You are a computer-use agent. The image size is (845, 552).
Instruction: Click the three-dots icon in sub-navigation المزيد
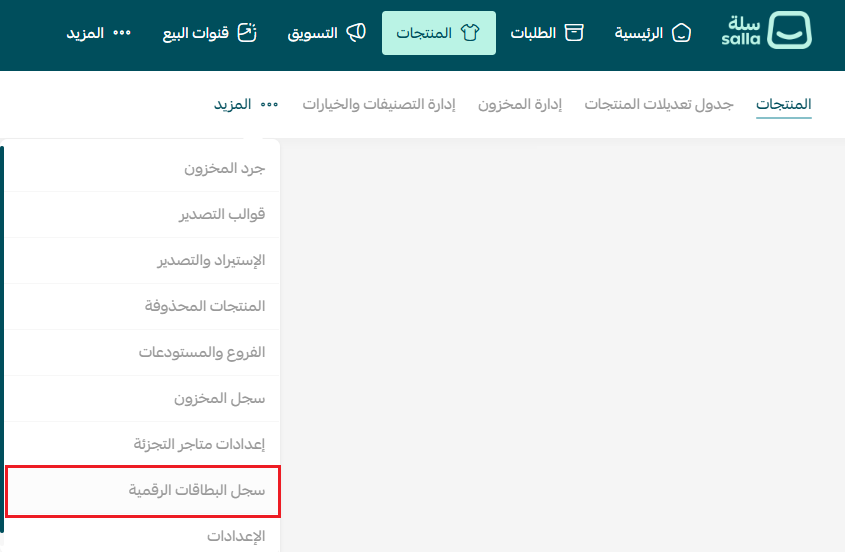(269, 105)
